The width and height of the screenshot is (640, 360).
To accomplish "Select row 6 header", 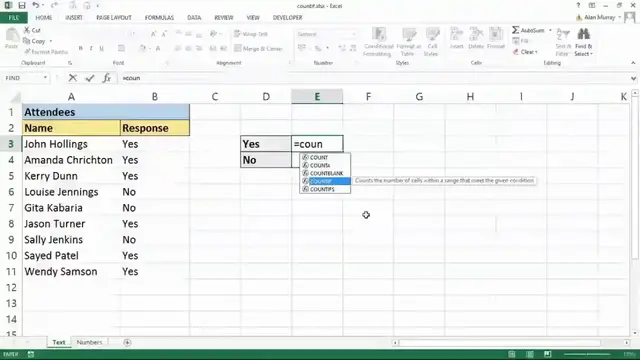I will pyautogui.click(x=11, y=192).
